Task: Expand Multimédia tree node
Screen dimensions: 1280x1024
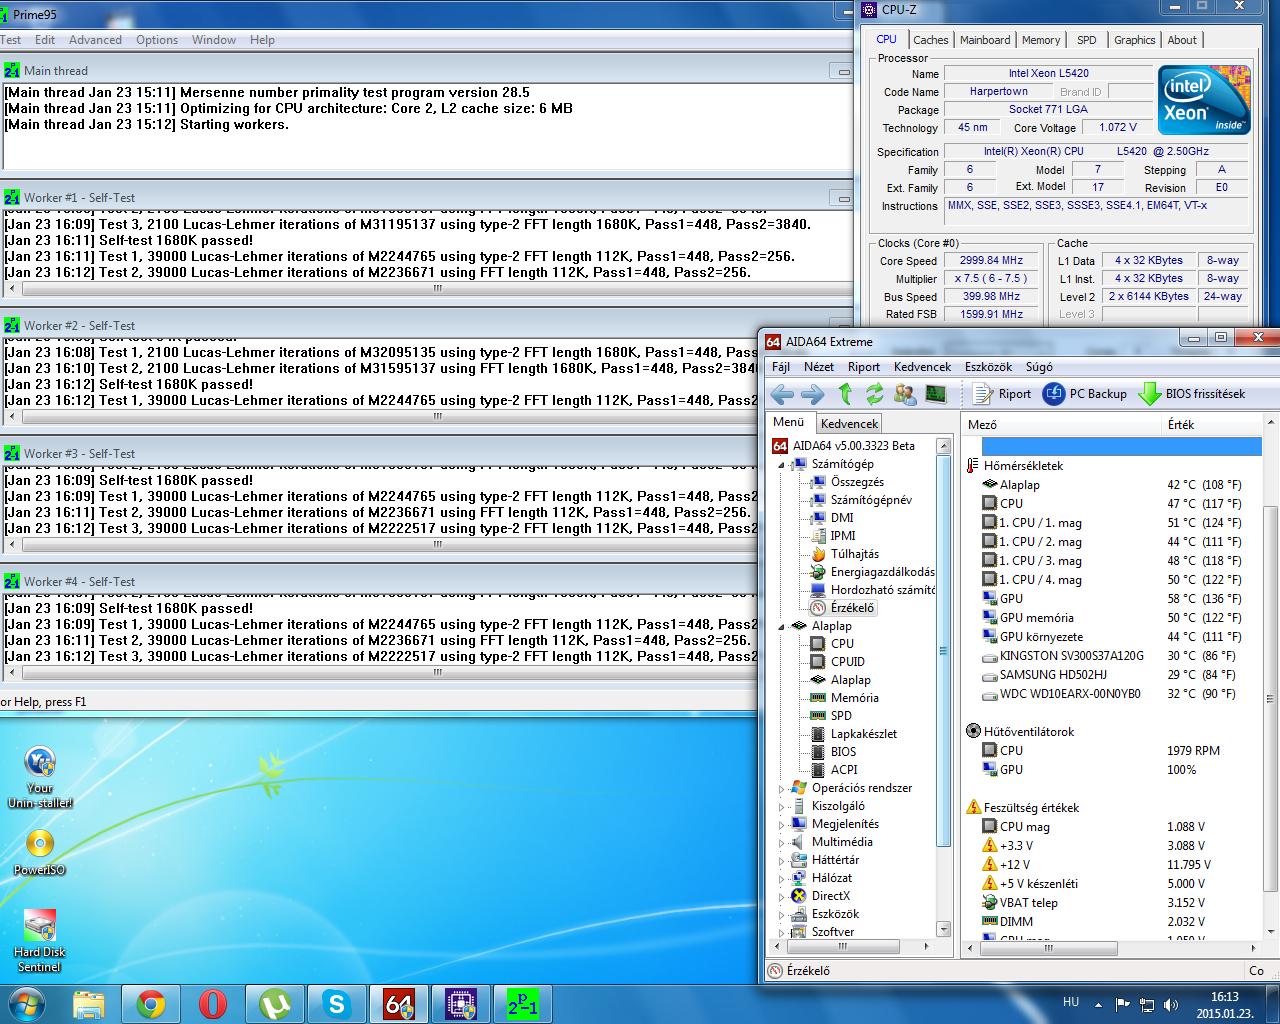Action: click(782, 842)
